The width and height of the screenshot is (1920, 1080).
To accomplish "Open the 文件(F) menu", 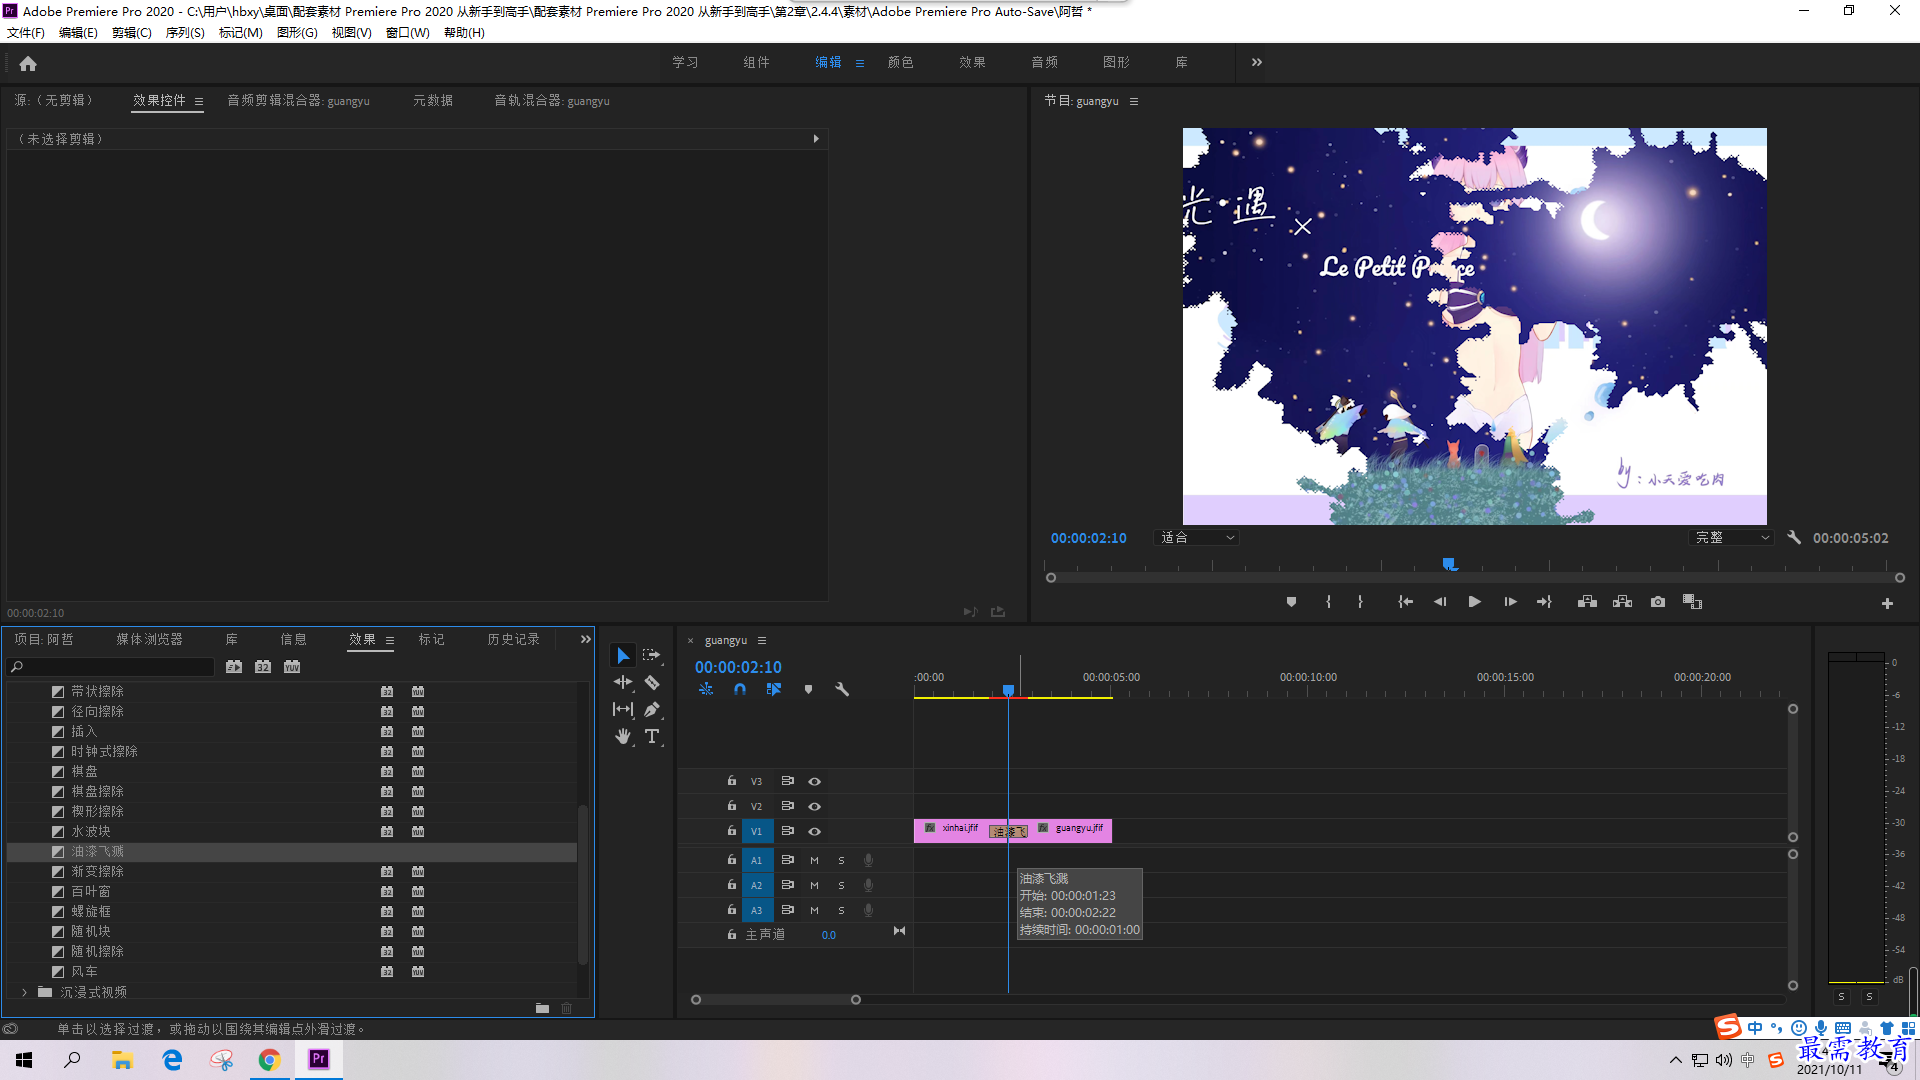I will click(x=26, y=33).
